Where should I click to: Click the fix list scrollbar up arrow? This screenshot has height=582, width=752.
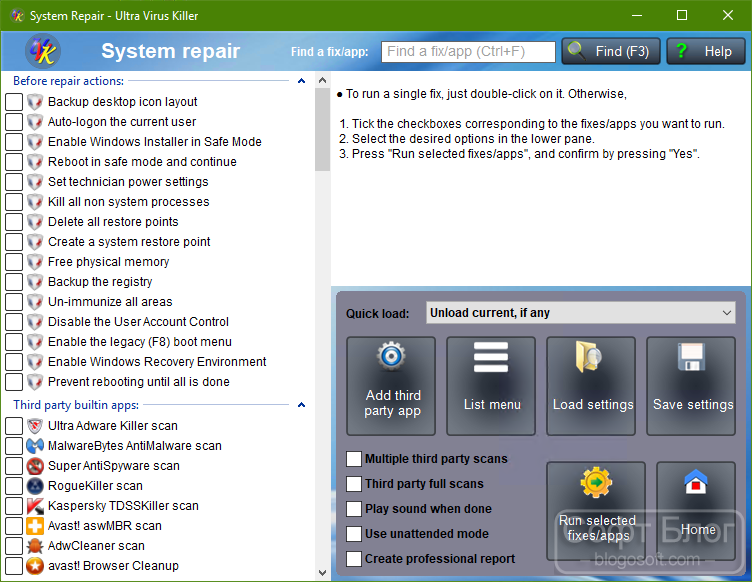click(x=322, y=80)
